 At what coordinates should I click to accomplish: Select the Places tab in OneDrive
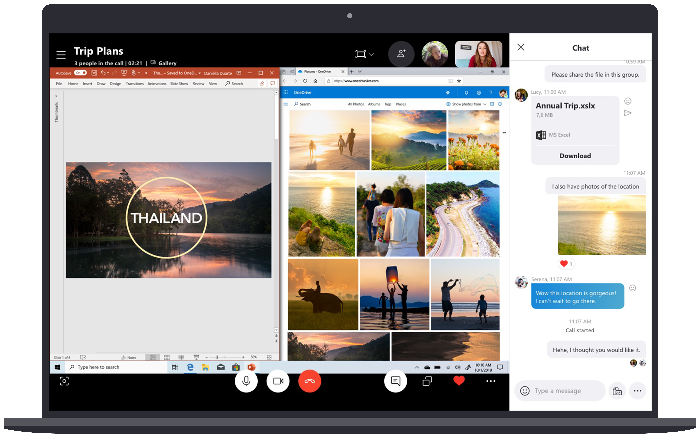tap(401, 104)
